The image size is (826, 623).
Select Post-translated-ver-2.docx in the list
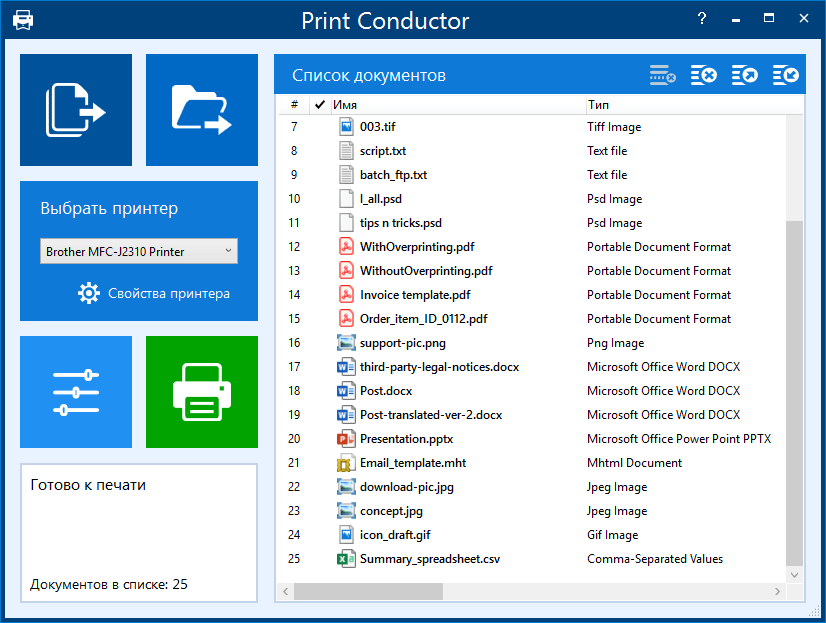(x=431, y=414)
